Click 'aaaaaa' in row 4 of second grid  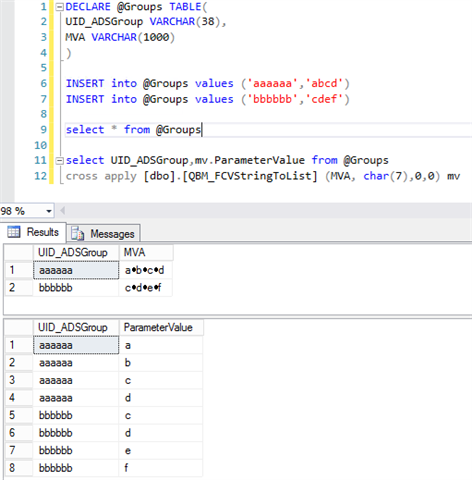point(76,398)
